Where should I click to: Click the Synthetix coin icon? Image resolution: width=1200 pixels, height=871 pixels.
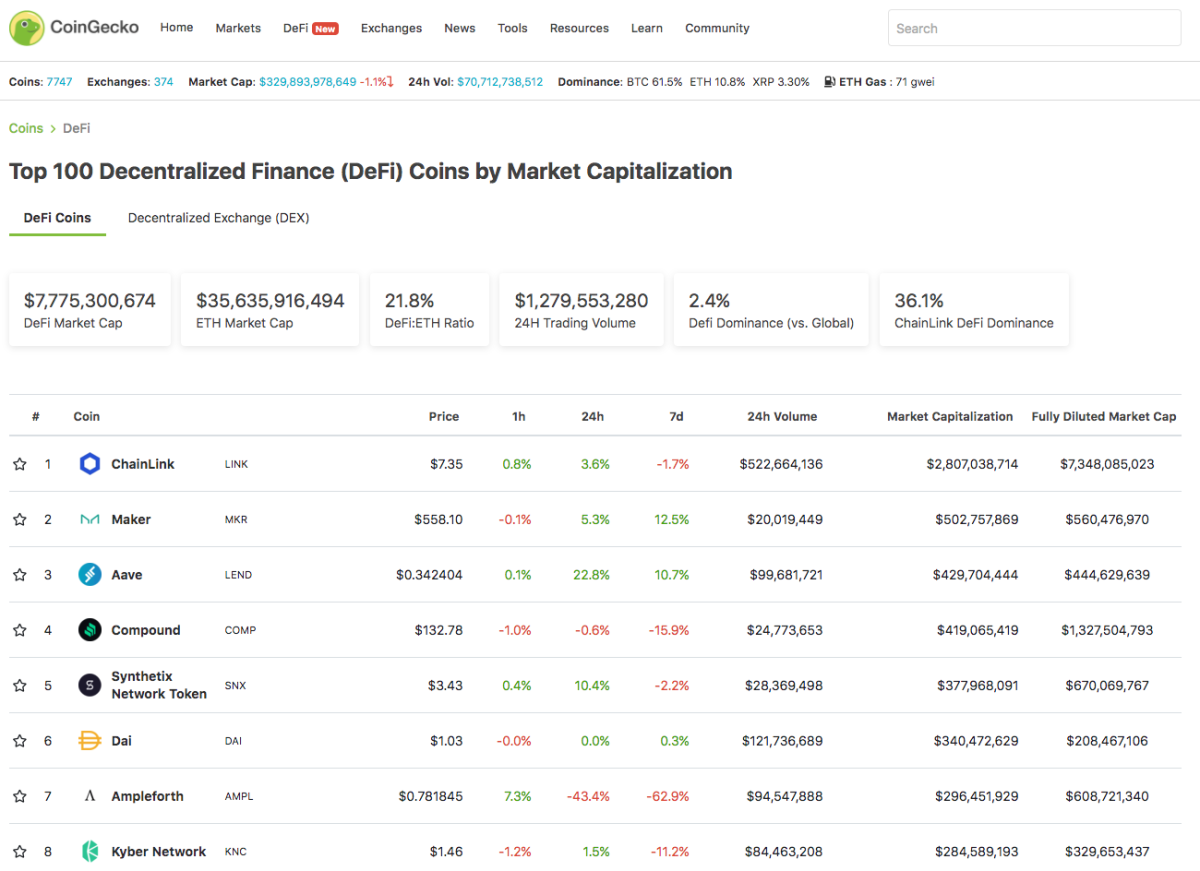pyautogui.click(x=90, y=685)
